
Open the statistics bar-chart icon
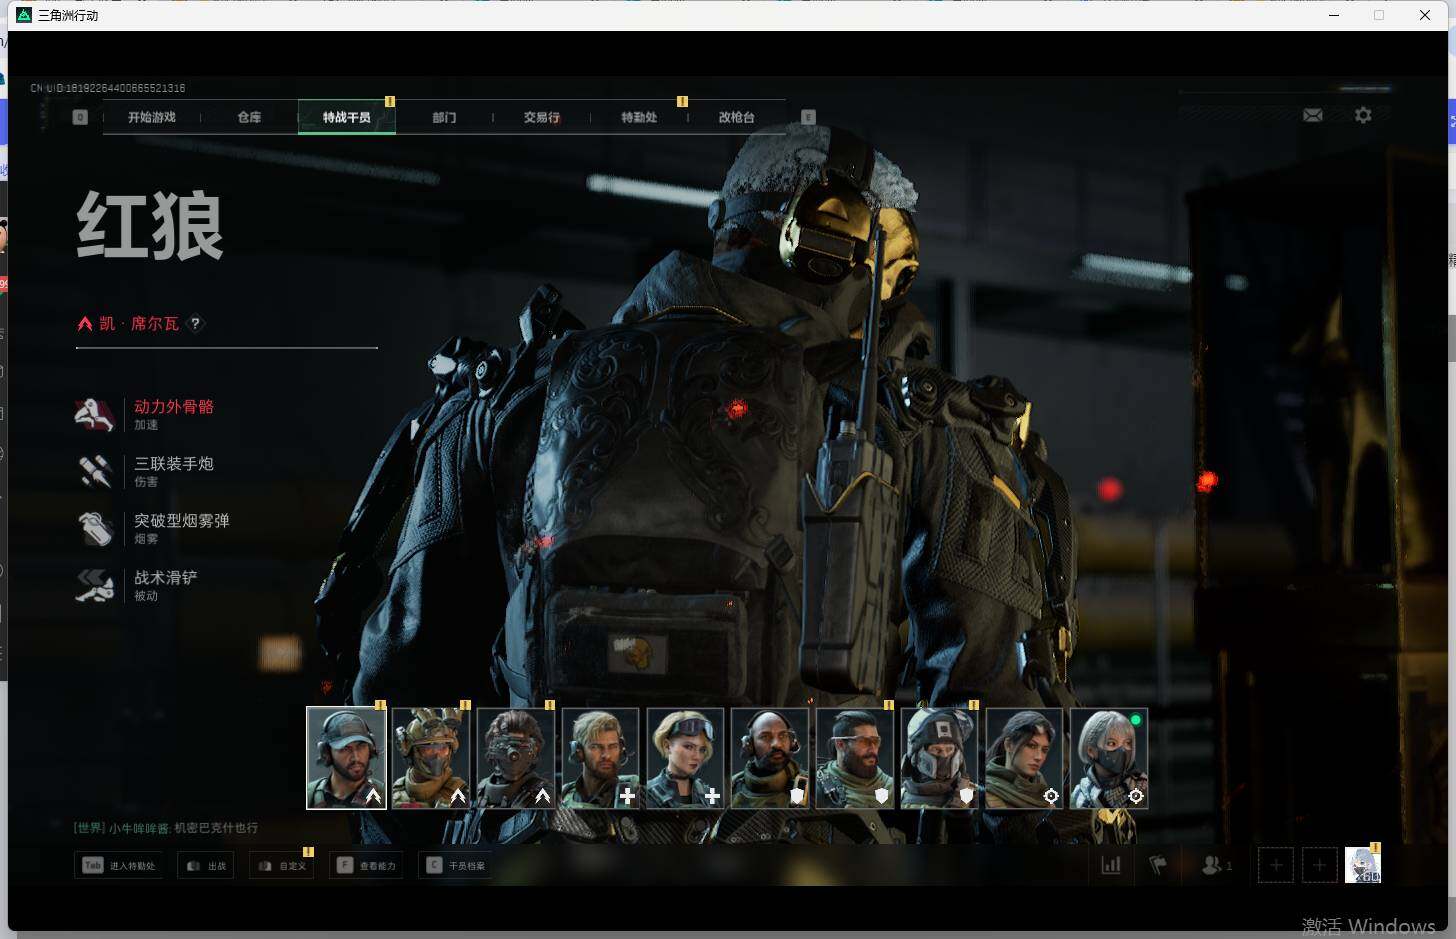pos(1111,865)
